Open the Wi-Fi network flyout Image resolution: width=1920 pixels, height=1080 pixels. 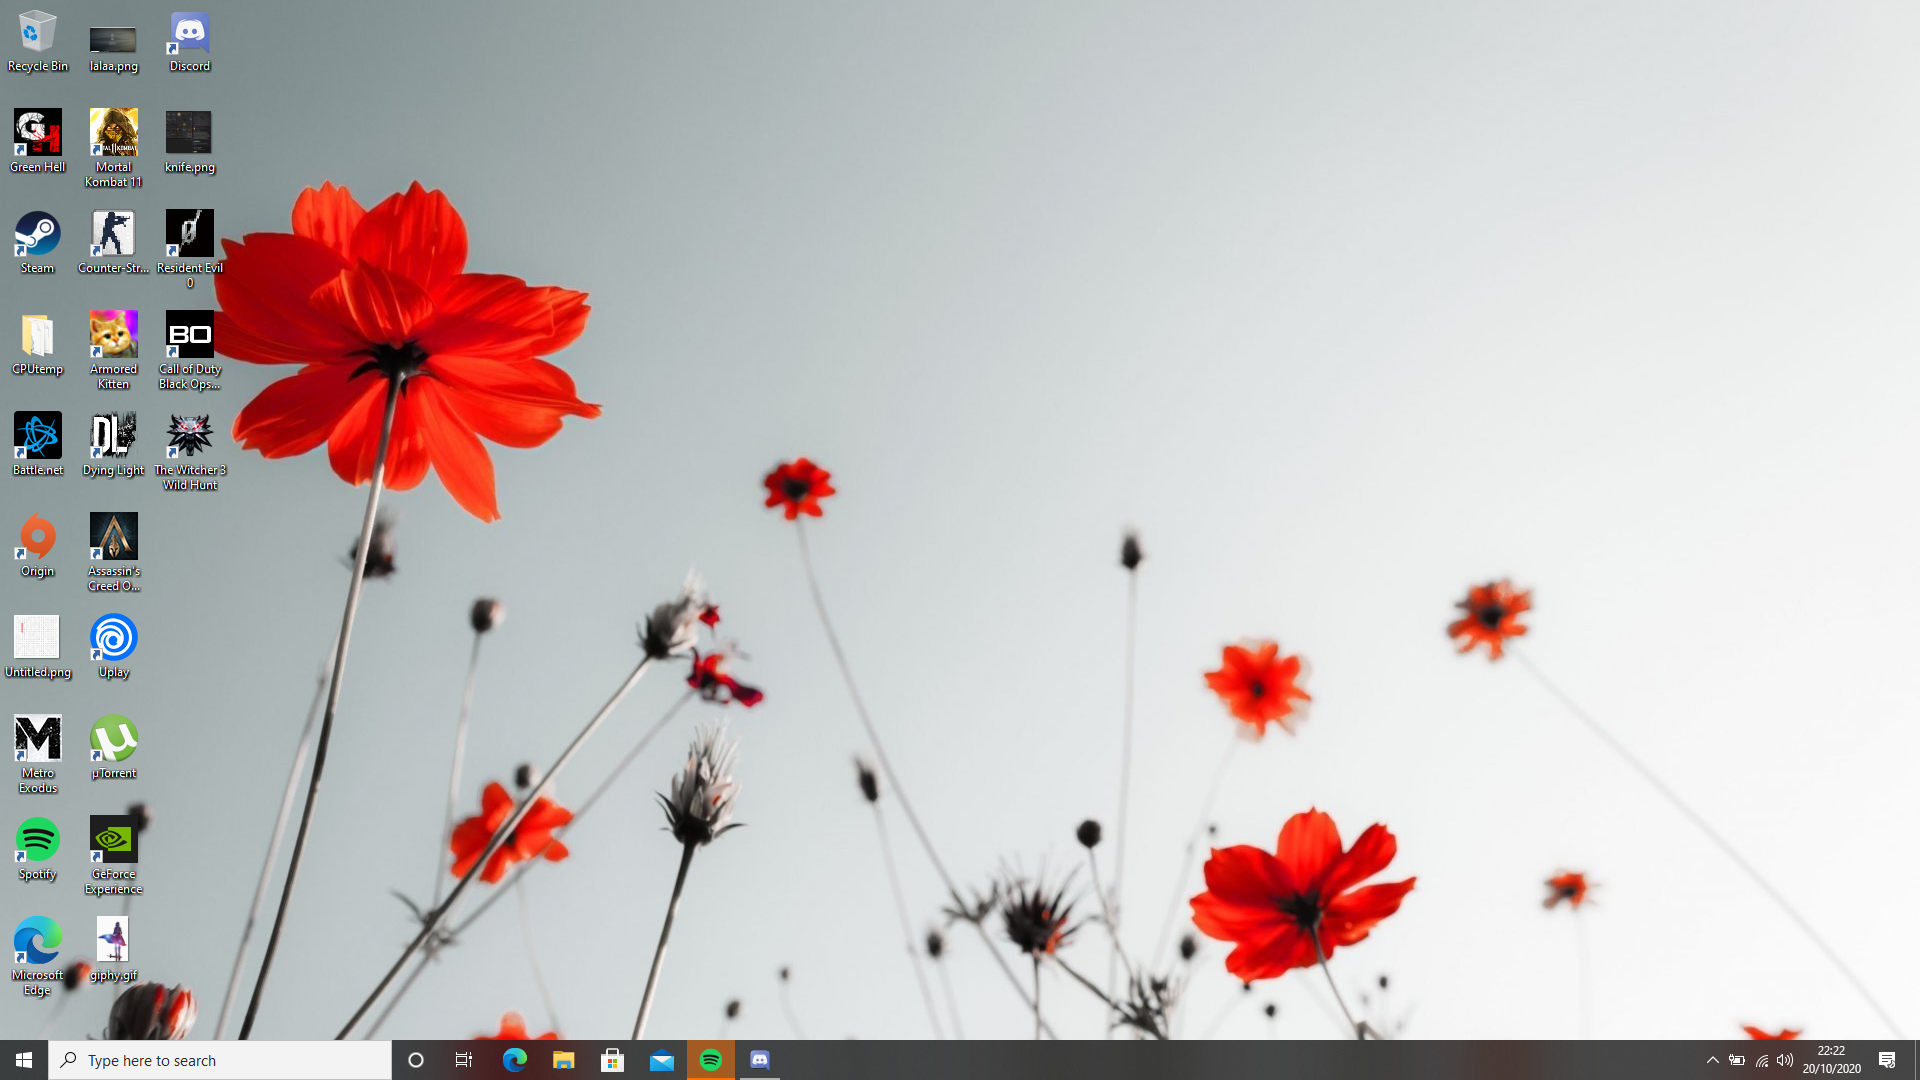click(1761, 1060)
